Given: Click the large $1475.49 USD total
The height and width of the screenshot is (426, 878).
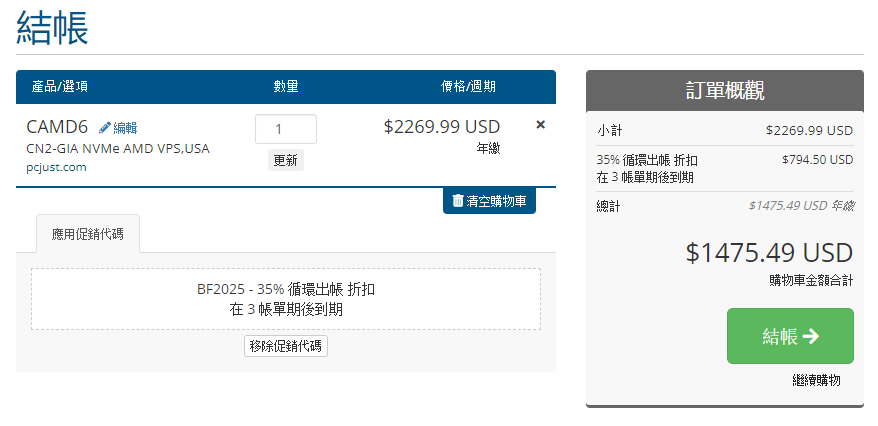Looking at the screenshot, I should [769, 252].
